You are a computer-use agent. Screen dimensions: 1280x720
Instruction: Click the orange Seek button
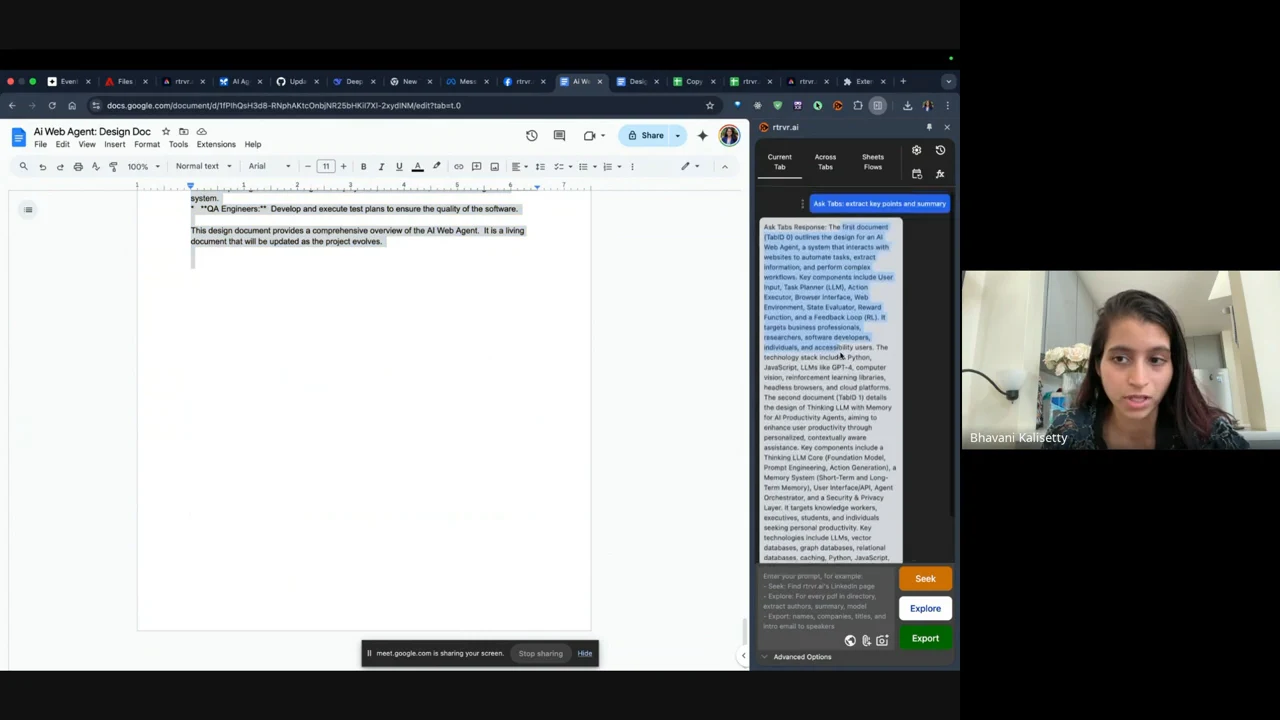(x=925, y=579)
